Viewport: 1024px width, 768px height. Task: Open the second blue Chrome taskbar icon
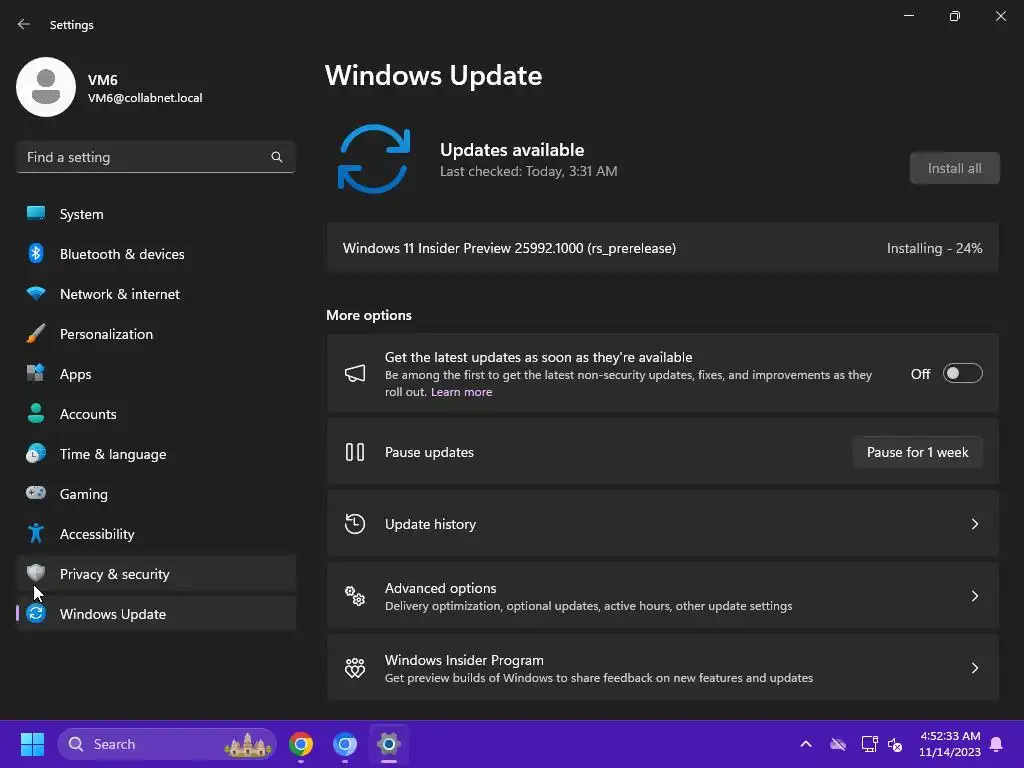pyautogui.click(x=345, y=744)
